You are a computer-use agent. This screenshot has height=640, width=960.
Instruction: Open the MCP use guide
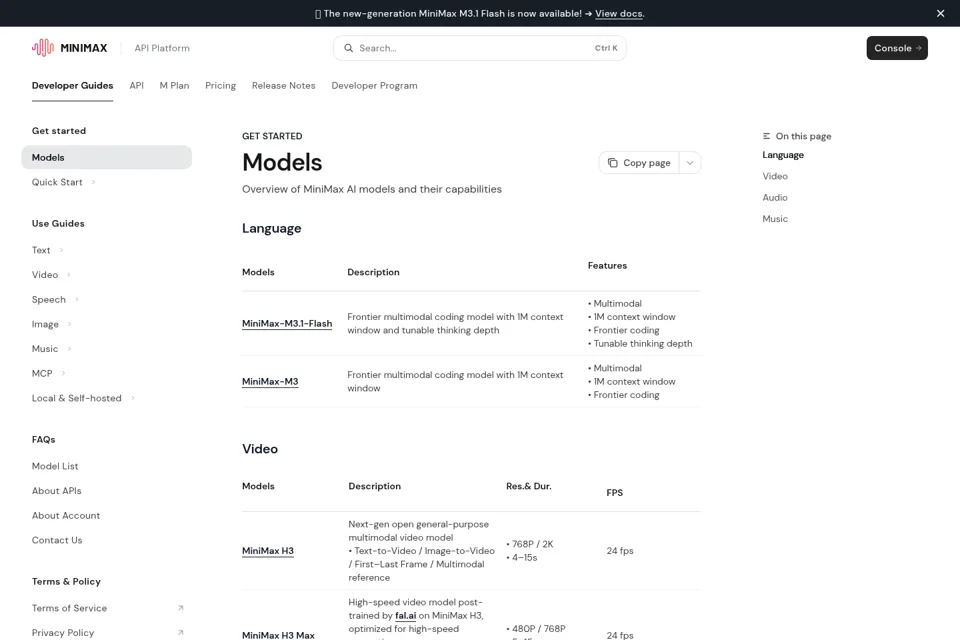click(x=42, y=373)
